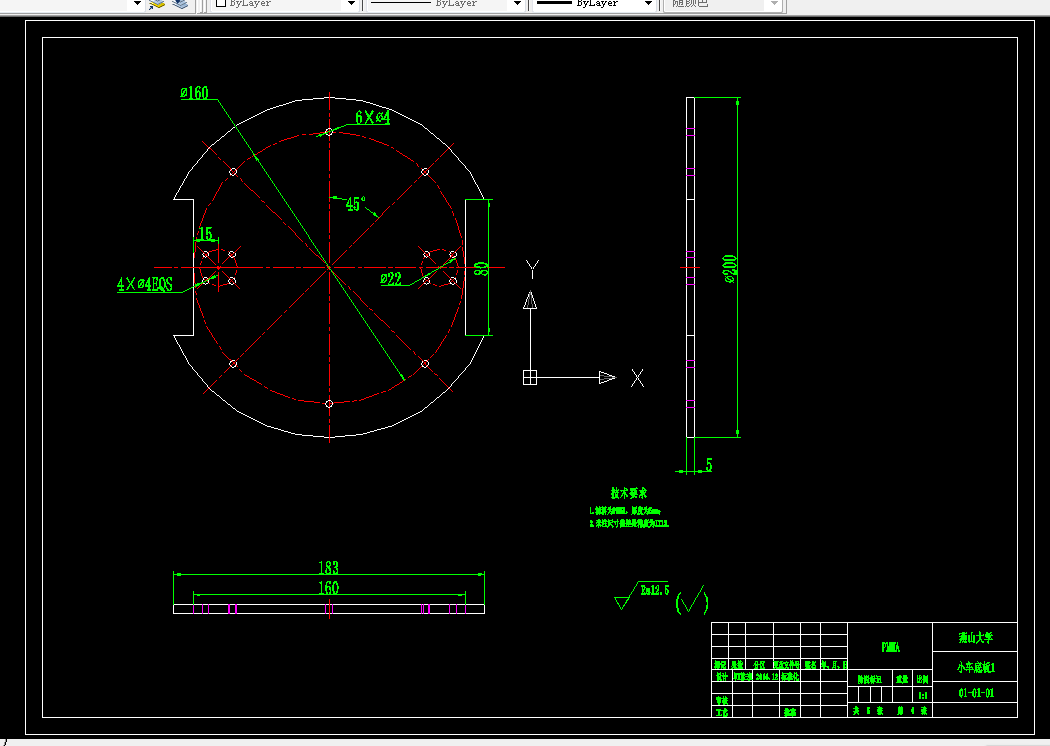
Task: Select the 5 thickness dimension text
Action: 709,464
